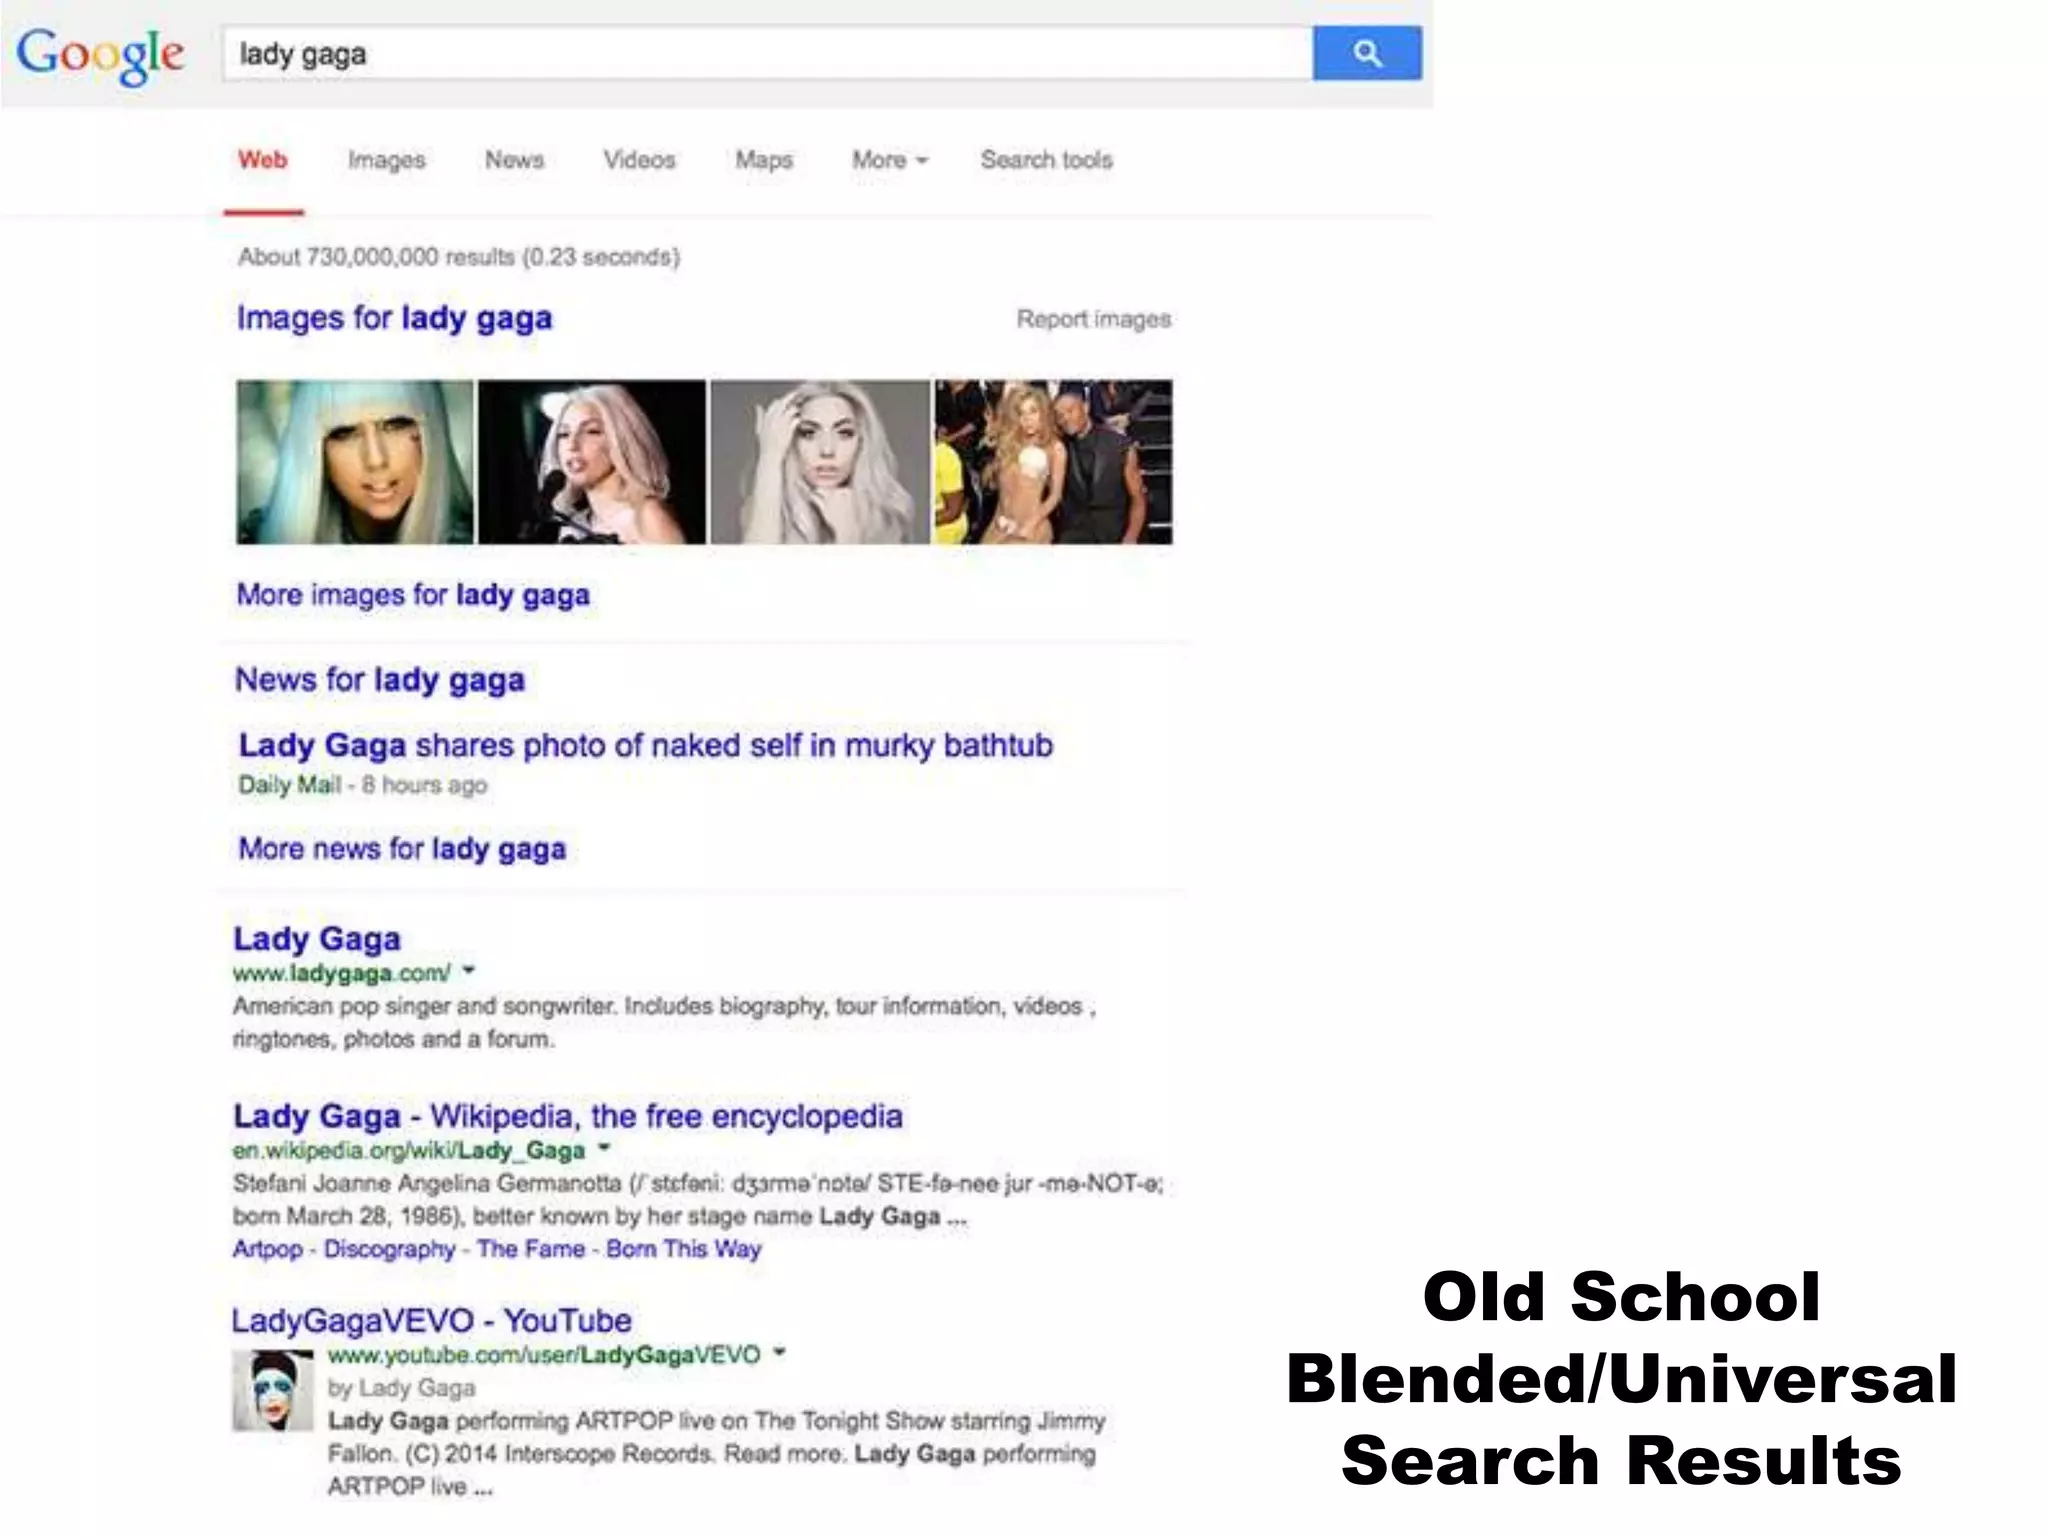Open the Lady Gaga Wikipedia result

click(x=568, y=1116)
